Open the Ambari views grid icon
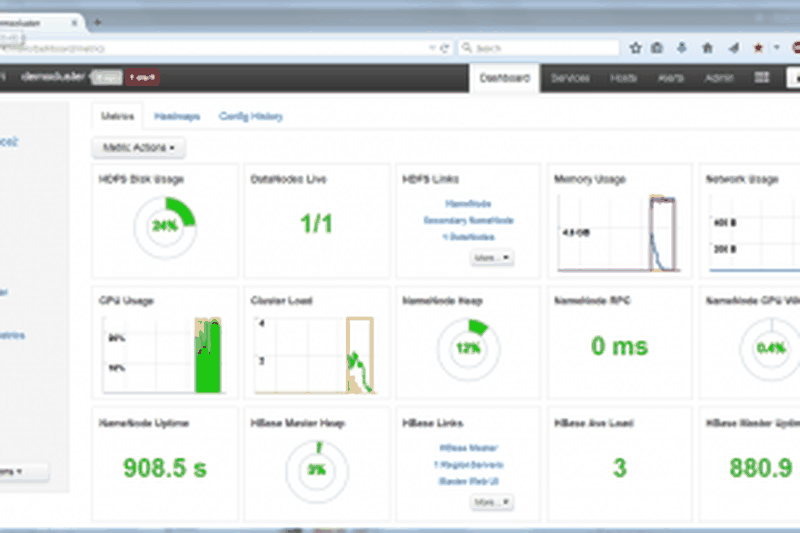Viewport: 800px width, 533px height. pos(762,78)
